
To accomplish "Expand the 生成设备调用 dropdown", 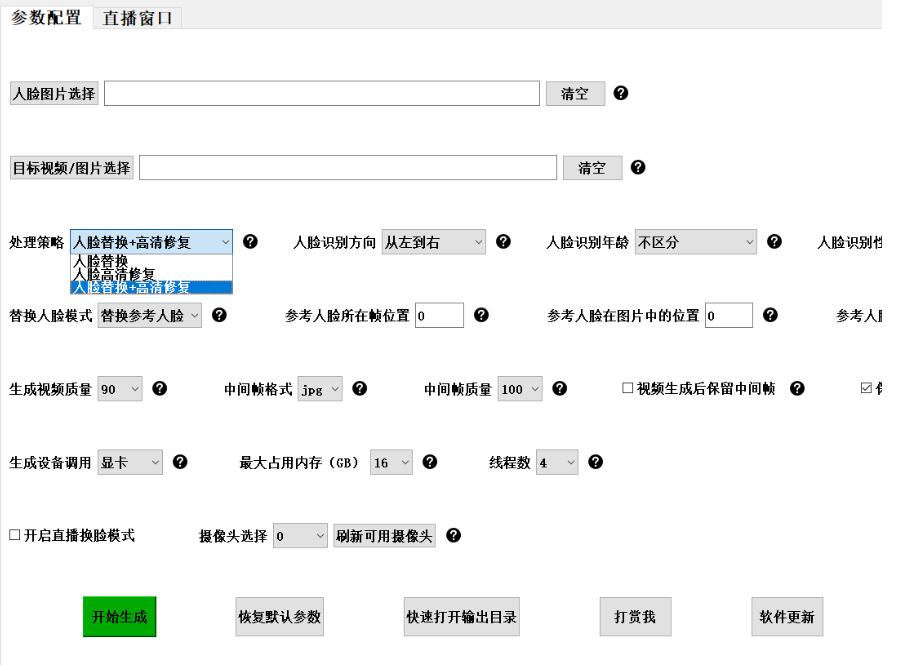I will click(x=129, y=462).
